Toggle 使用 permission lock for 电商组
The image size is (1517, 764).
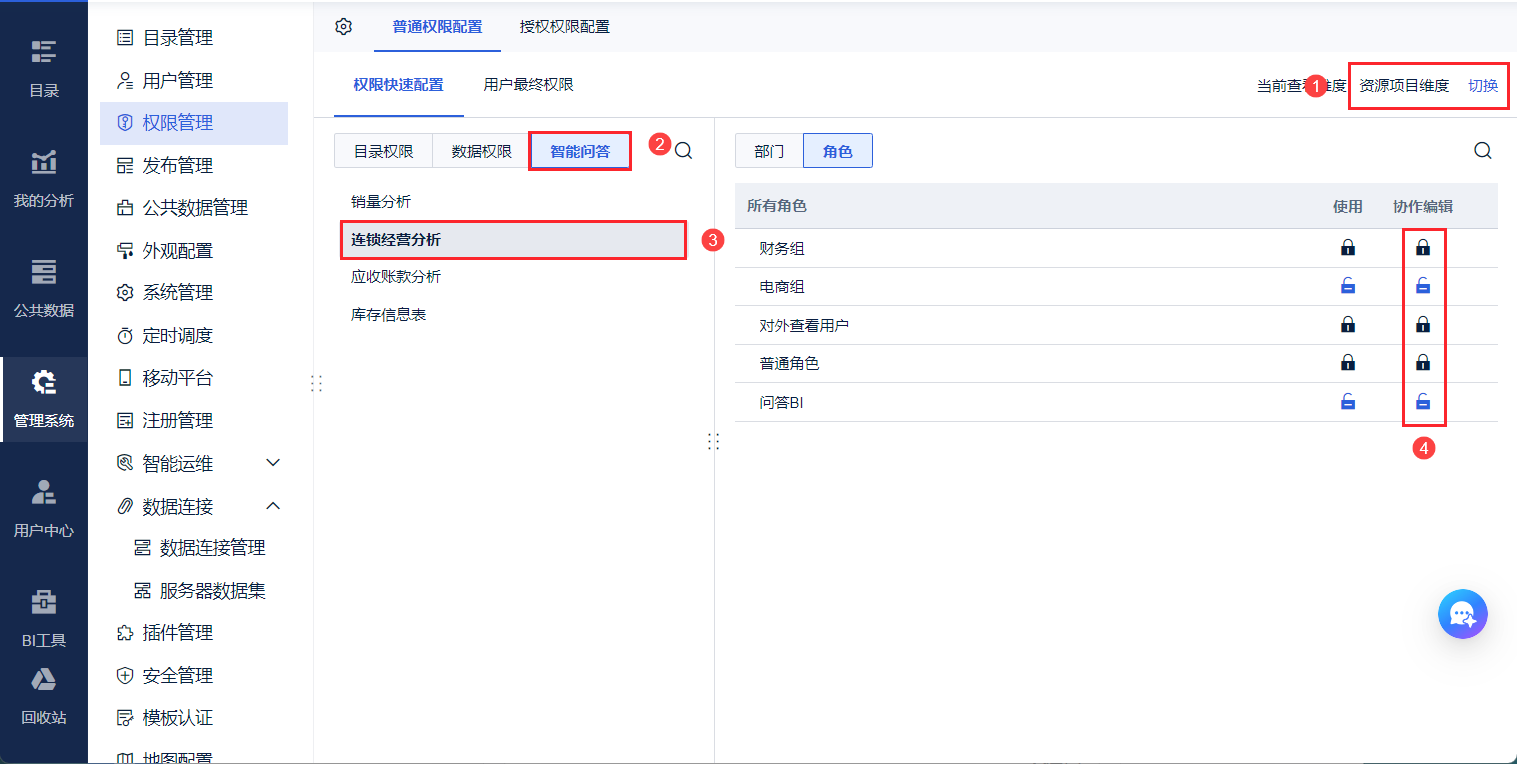click(x=1348, y=287)
